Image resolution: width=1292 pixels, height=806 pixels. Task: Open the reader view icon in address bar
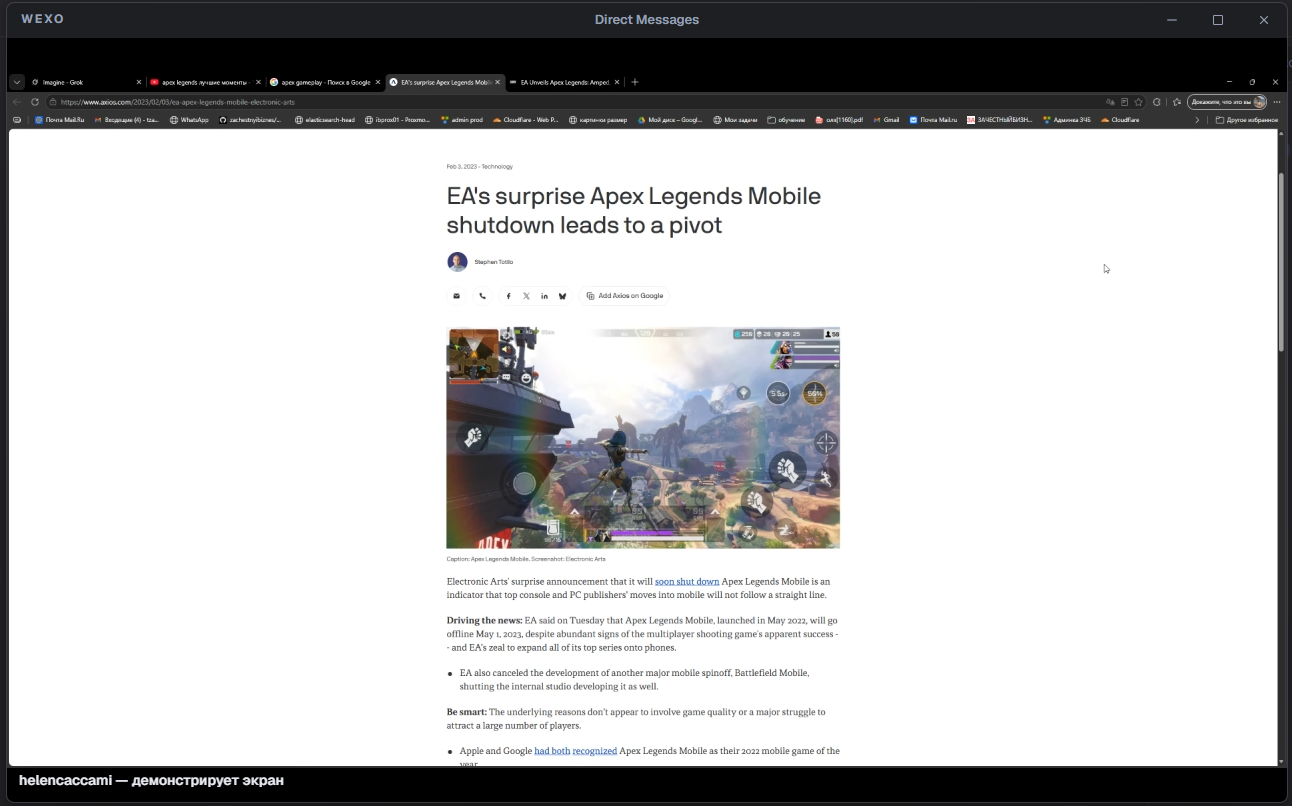pyautogui.click(x=1124, y=102)
